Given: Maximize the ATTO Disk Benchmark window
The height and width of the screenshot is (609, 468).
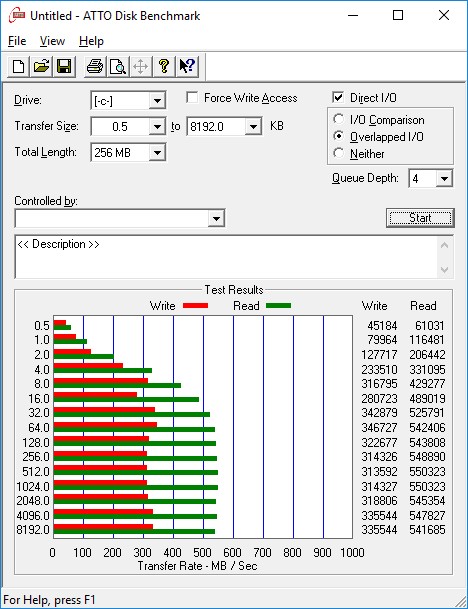Looking at the screenshot, I should pyautogui.click(x=398, y=16).
